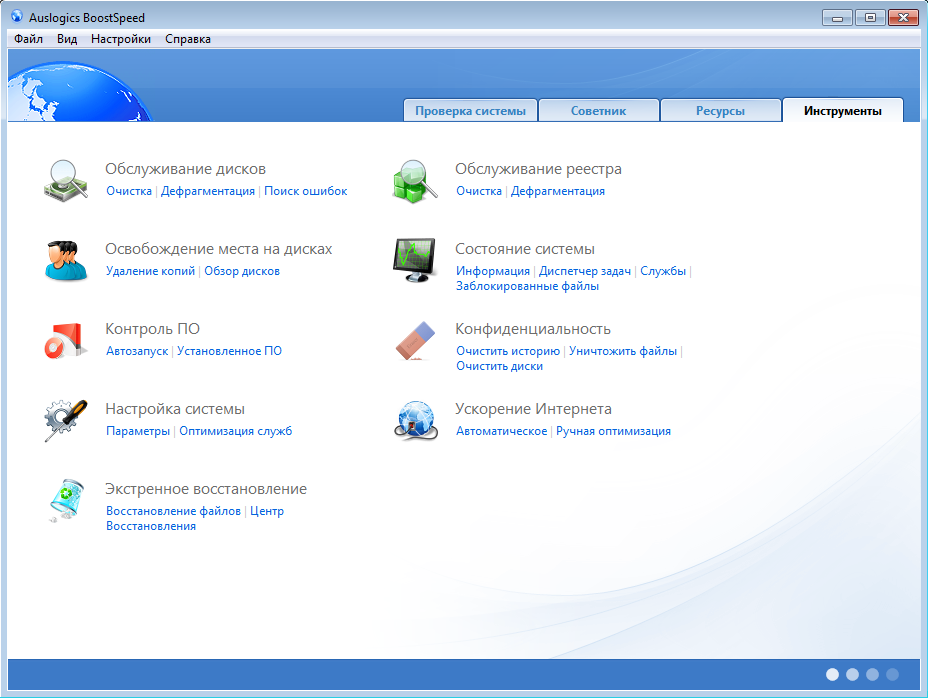The height and width of the screenshot is (698, 928).
Task: Switch to the Ресурсы tab
Action: (x=720, y=111)
